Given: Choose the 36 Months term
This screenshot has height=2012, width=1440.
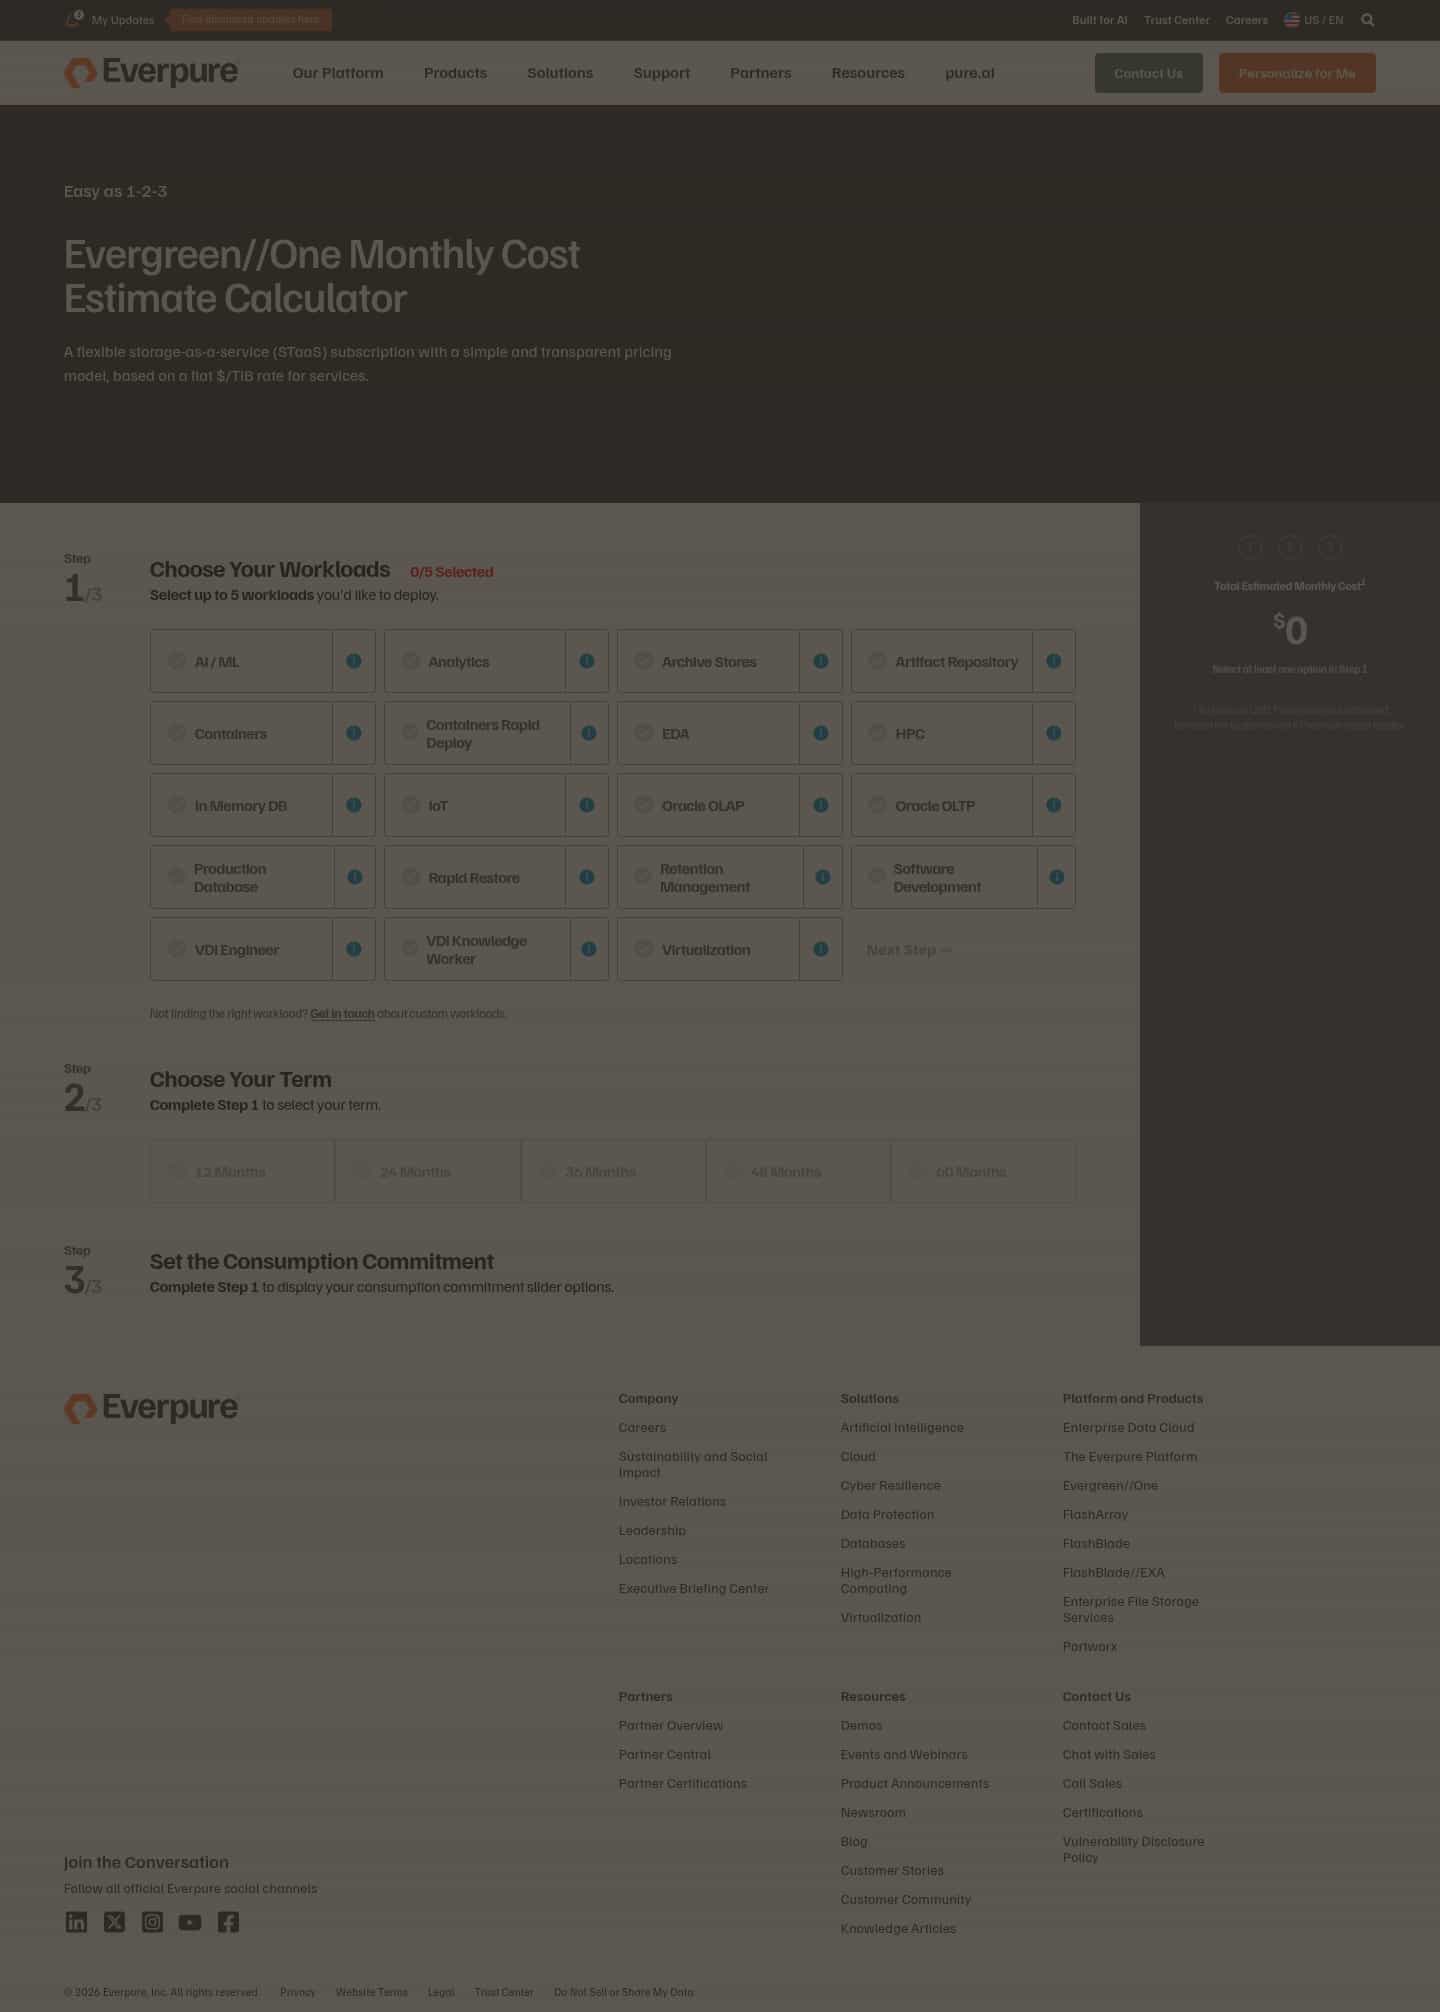Looking at the screenshot, I should (x=613, y=1171).
